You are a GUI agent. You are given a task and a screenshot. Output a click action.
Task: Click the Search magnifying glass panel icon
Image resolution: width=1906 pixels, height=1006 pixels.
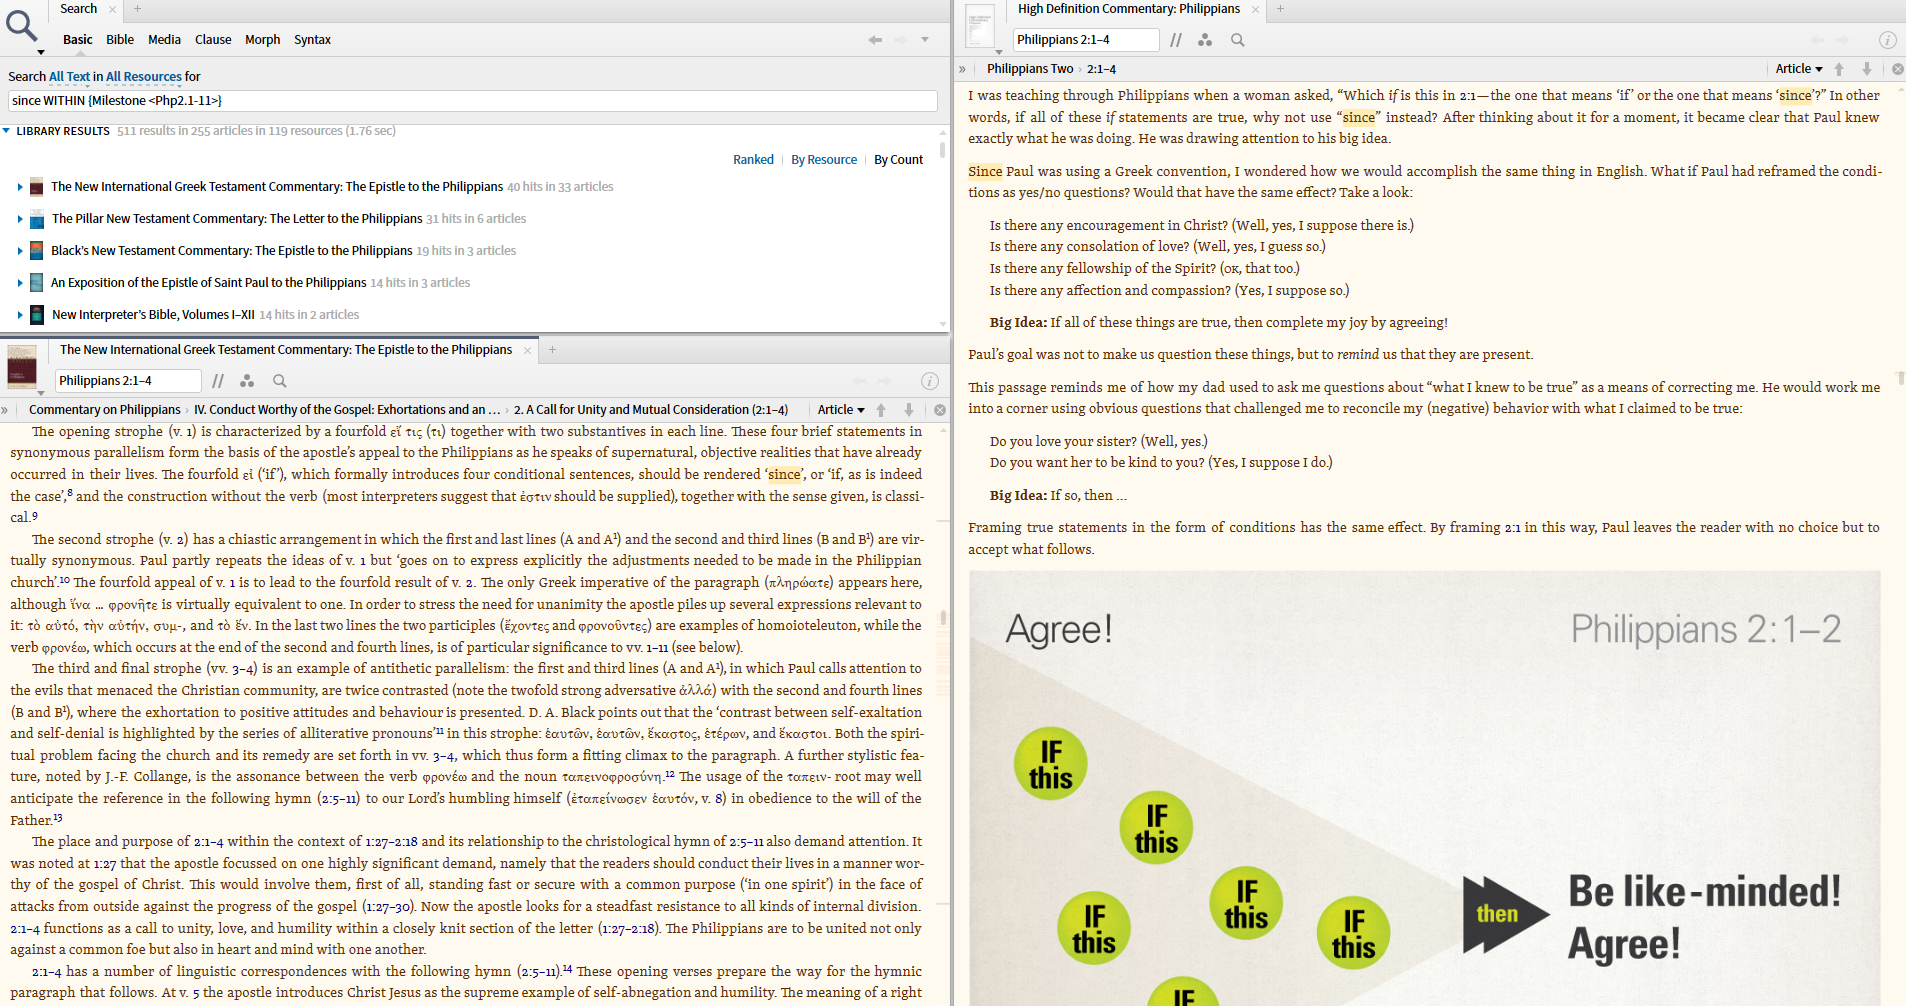click(21, 24)
